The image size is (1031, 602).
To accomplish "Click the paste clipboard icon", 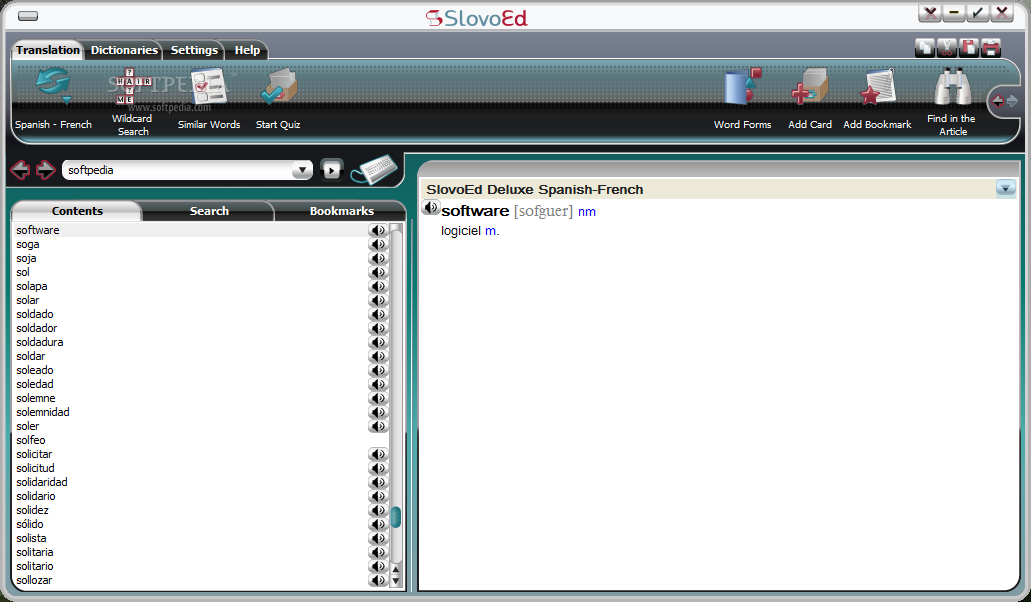I will [x=969, y=47].
